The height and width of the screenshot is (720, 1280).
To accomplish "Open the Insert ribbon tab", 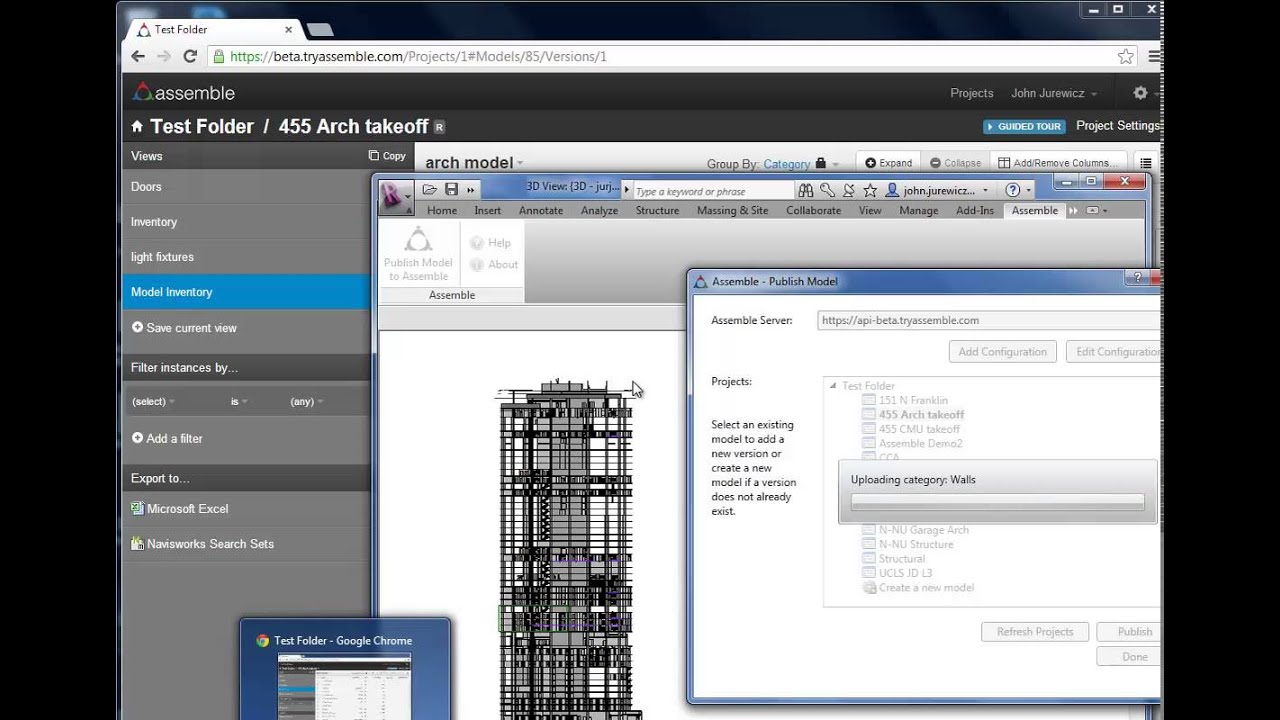I will pos(488,211).
